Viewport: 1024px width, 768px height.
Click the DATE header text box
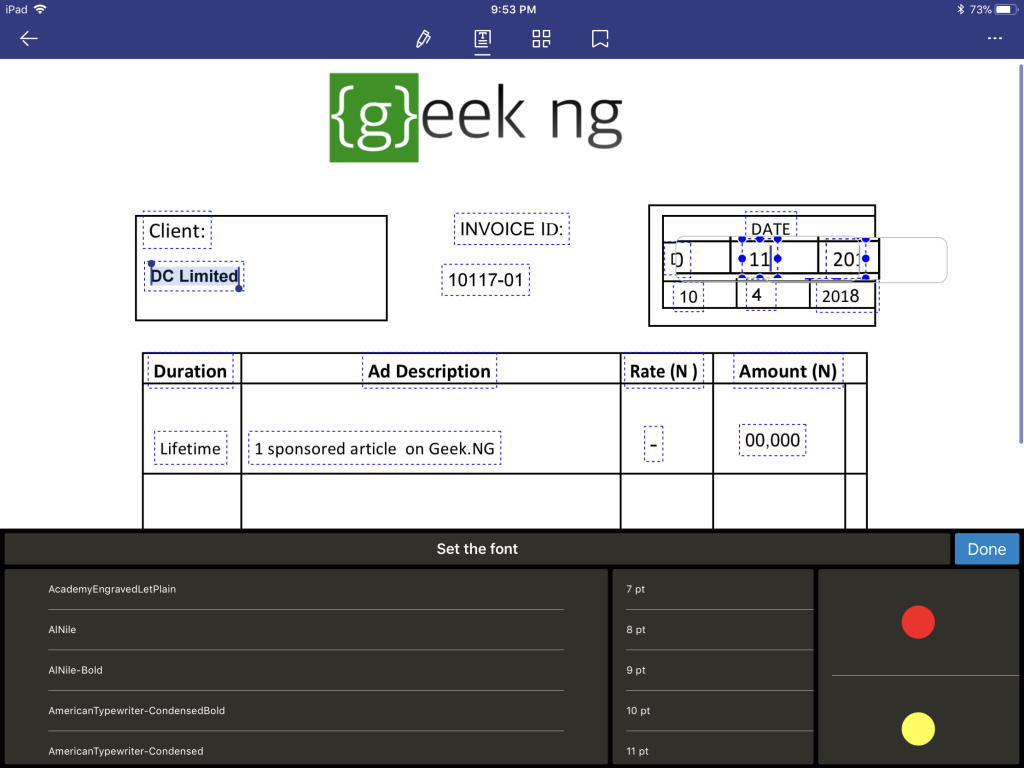pos(771,228)
